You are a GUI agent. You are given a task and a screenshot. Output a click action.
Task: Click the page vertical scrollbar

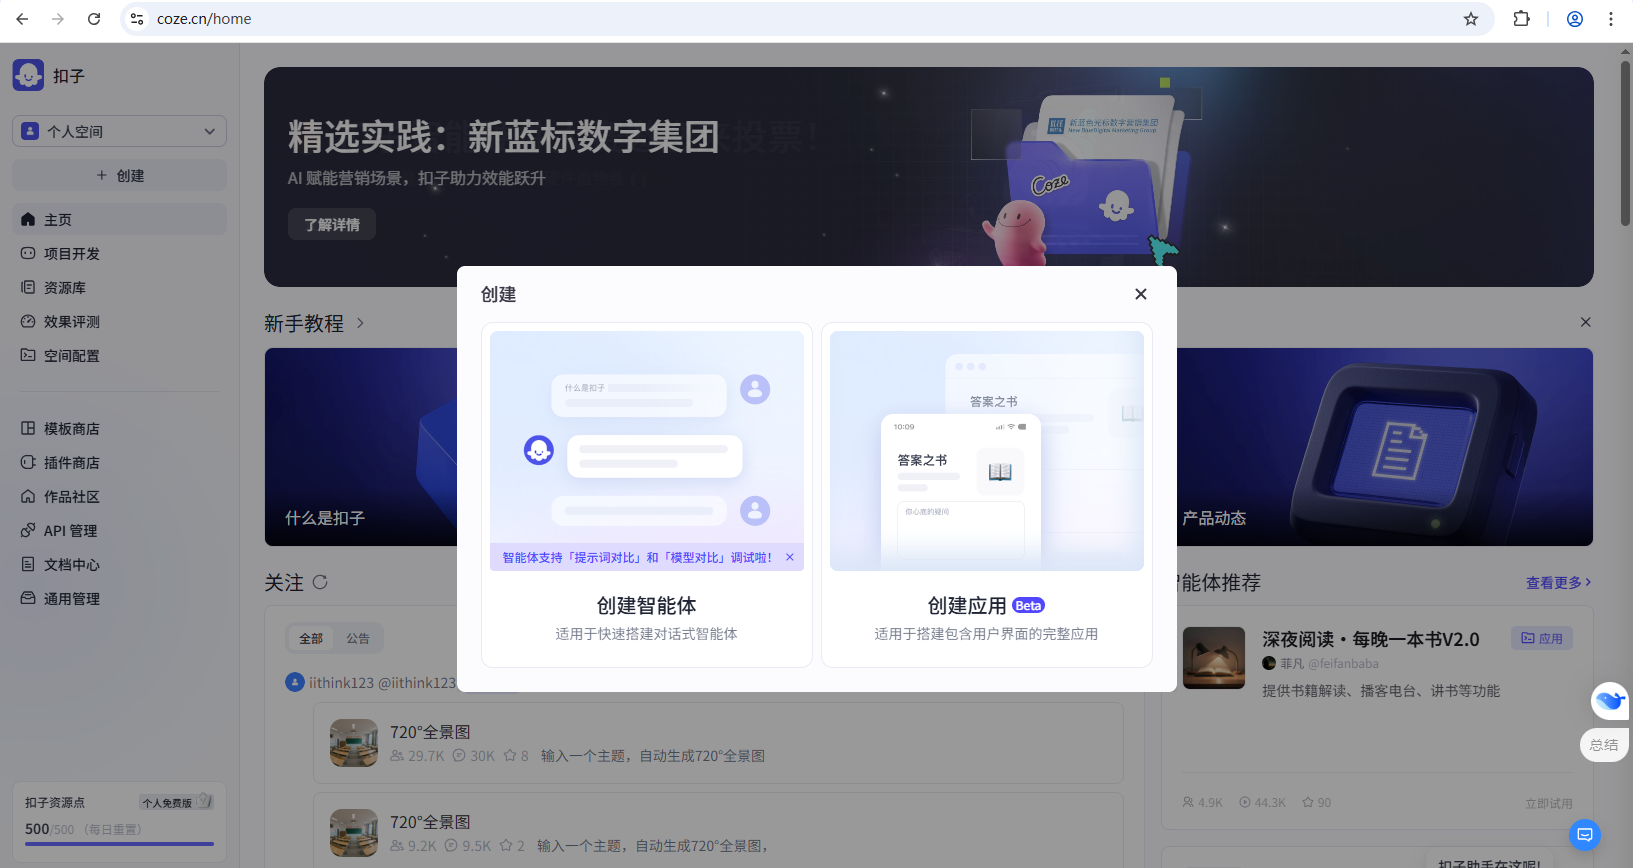pos(1626,143)
